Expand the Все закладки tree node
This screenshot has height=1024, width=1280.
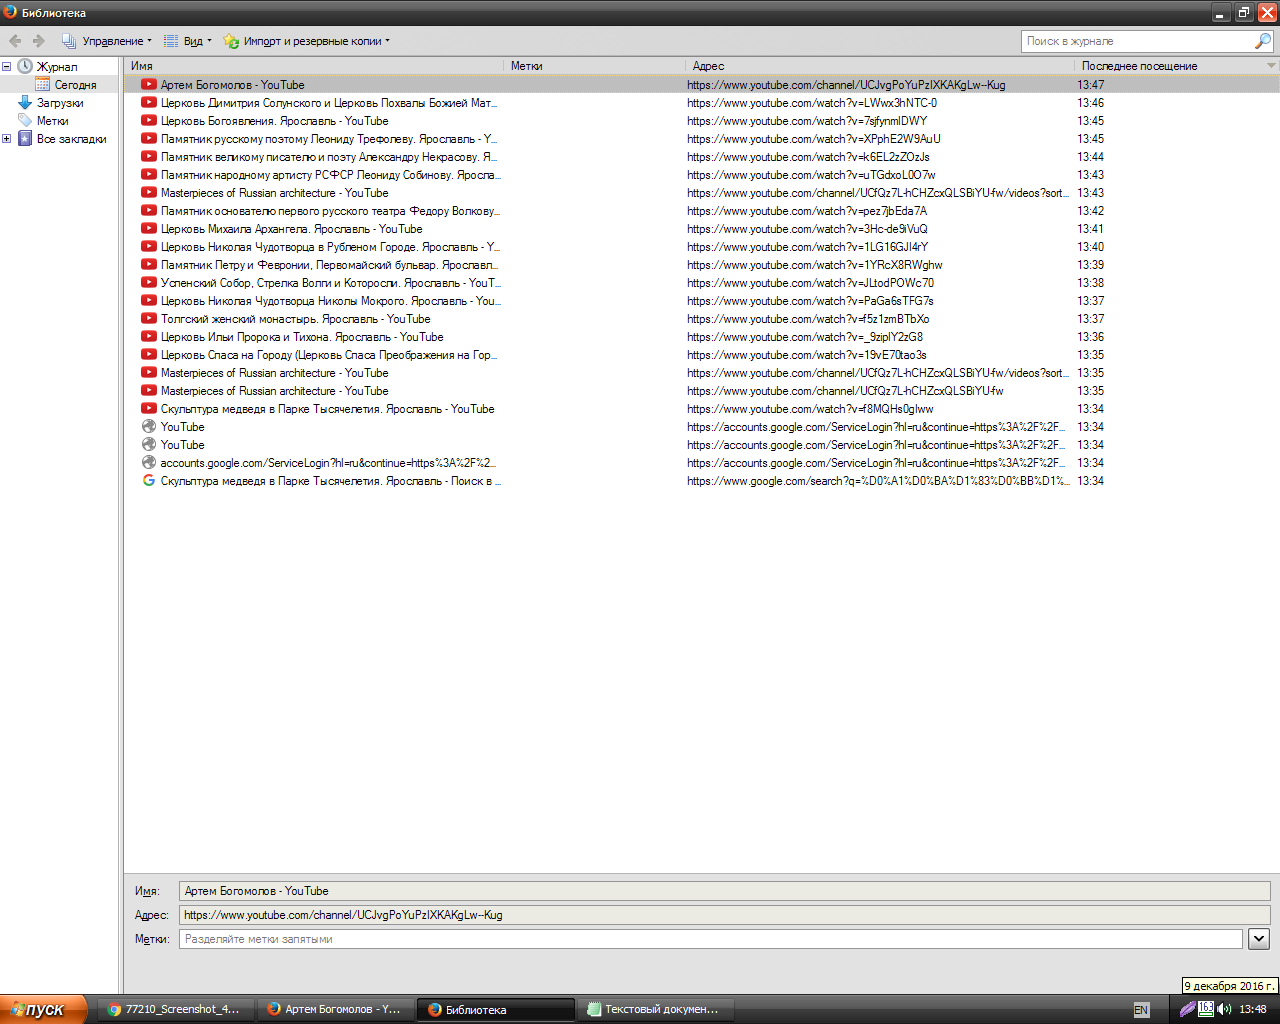(x=7, y=139)
